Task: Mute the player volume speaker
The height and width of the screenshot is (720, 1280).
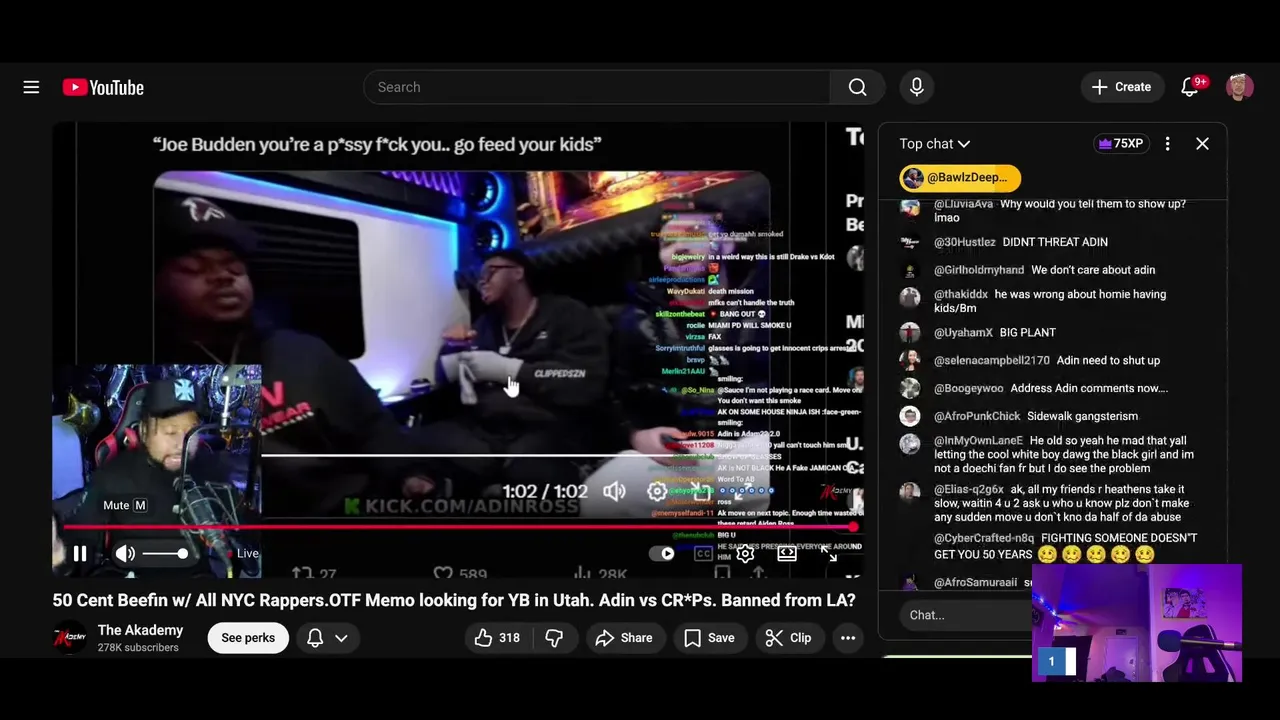Action: pos(125,553)
